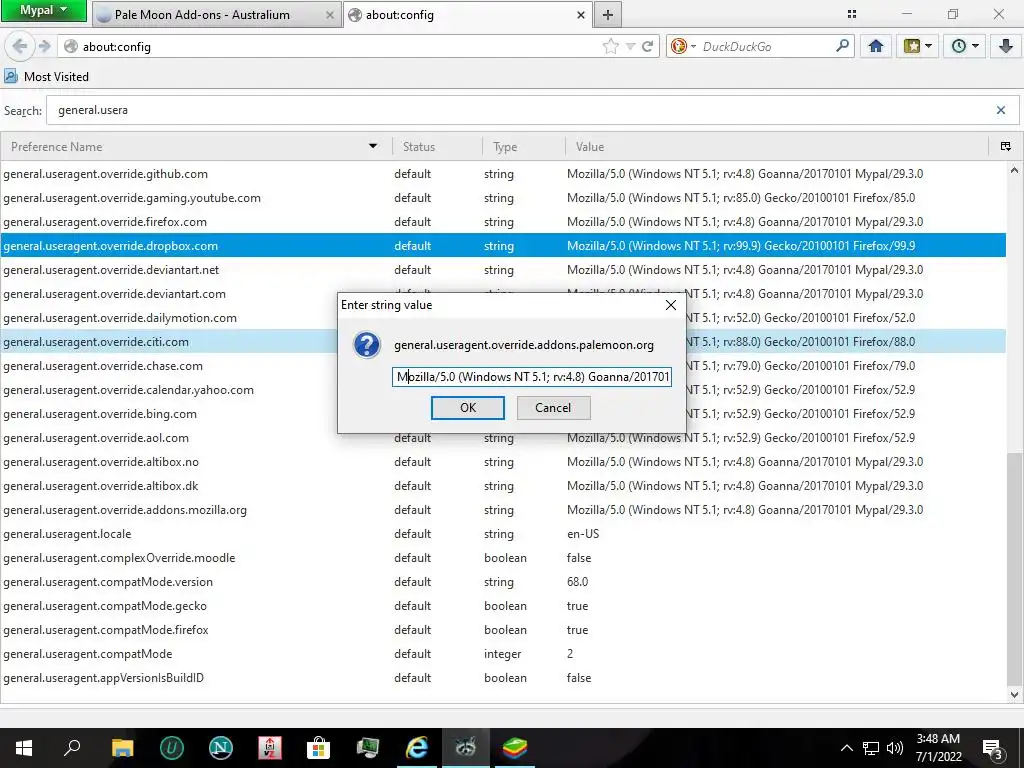This screenshot has width=1024, height=768.
Task: Select general.useragent.locale preference
Action: point(503,534)
